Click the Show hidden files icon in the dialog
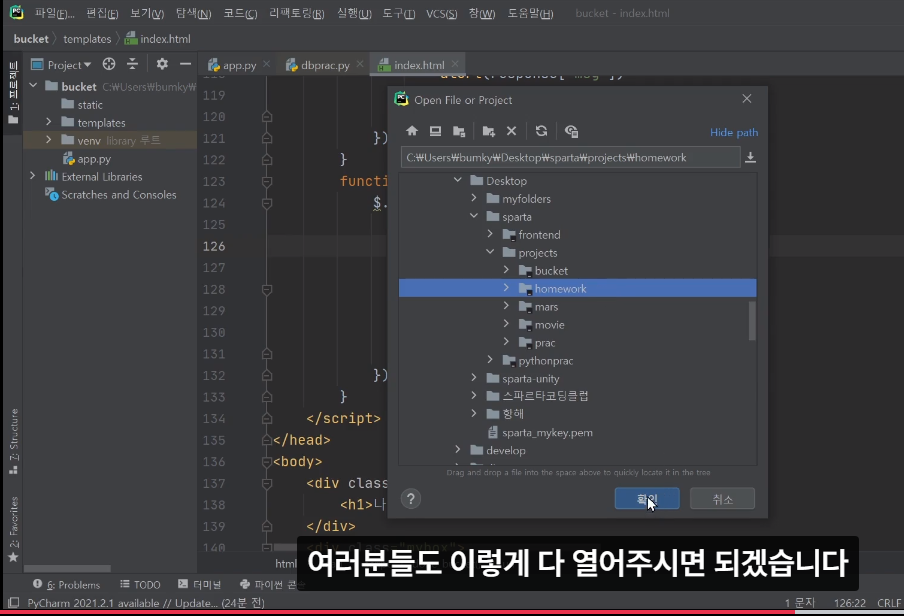 point(571,131)
